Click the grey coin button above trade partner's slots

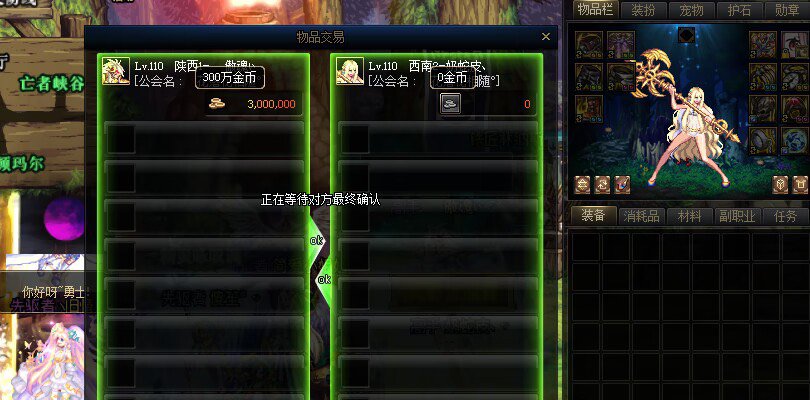point(450,103)
